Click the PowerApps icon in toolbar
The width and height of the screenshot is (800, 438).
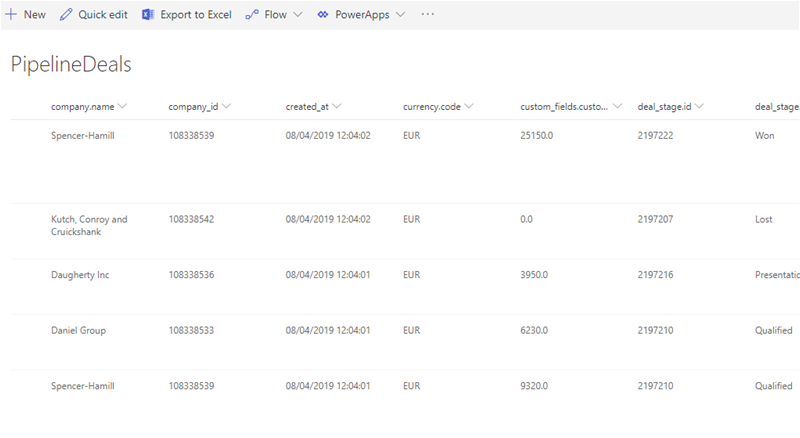[x=323, y=15]
